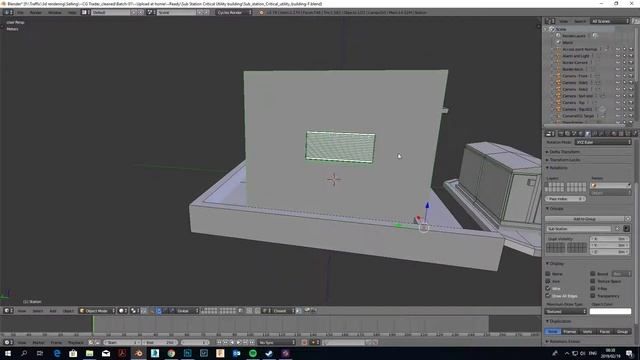Play the animation in reverse
This screenshot has width=640, height=360.
[232, 342]
